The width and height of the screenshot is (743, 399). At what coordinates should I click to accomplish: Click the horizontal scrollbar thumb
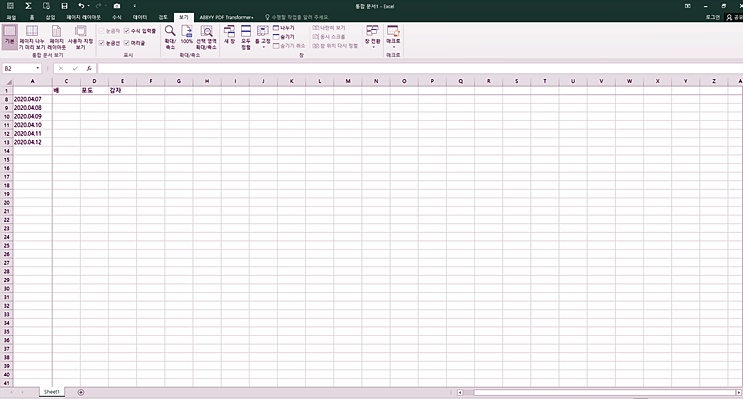pos(604,392)
